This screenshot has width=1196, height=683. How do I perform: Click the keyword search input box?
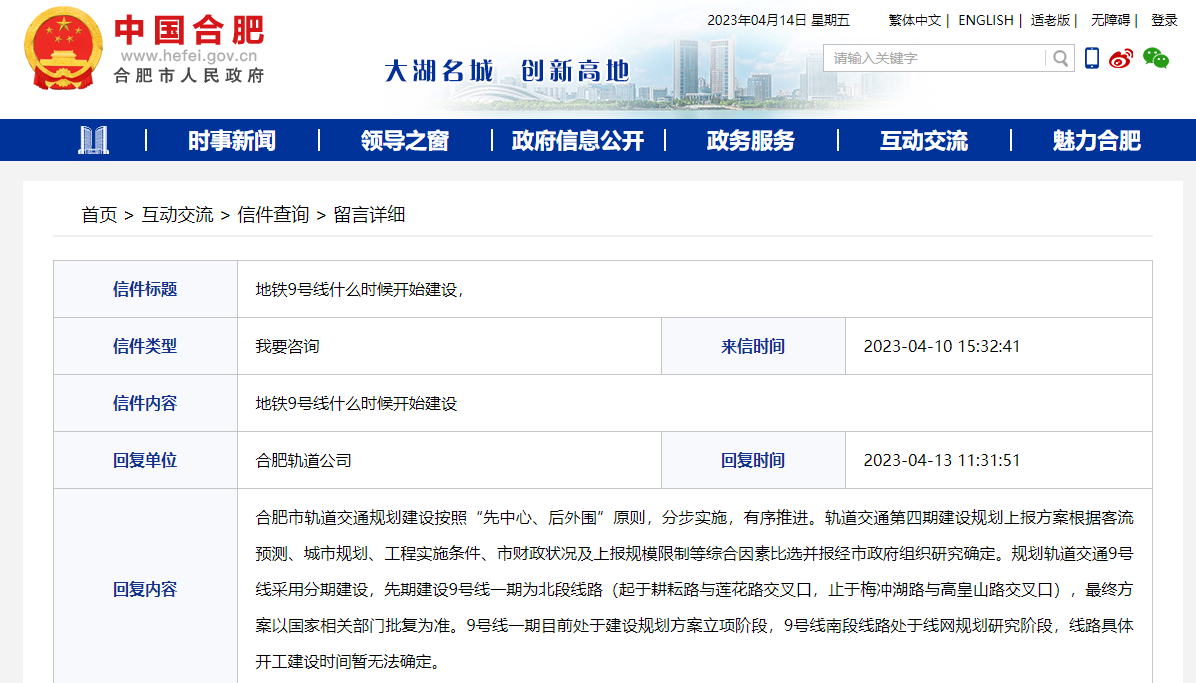935,58
